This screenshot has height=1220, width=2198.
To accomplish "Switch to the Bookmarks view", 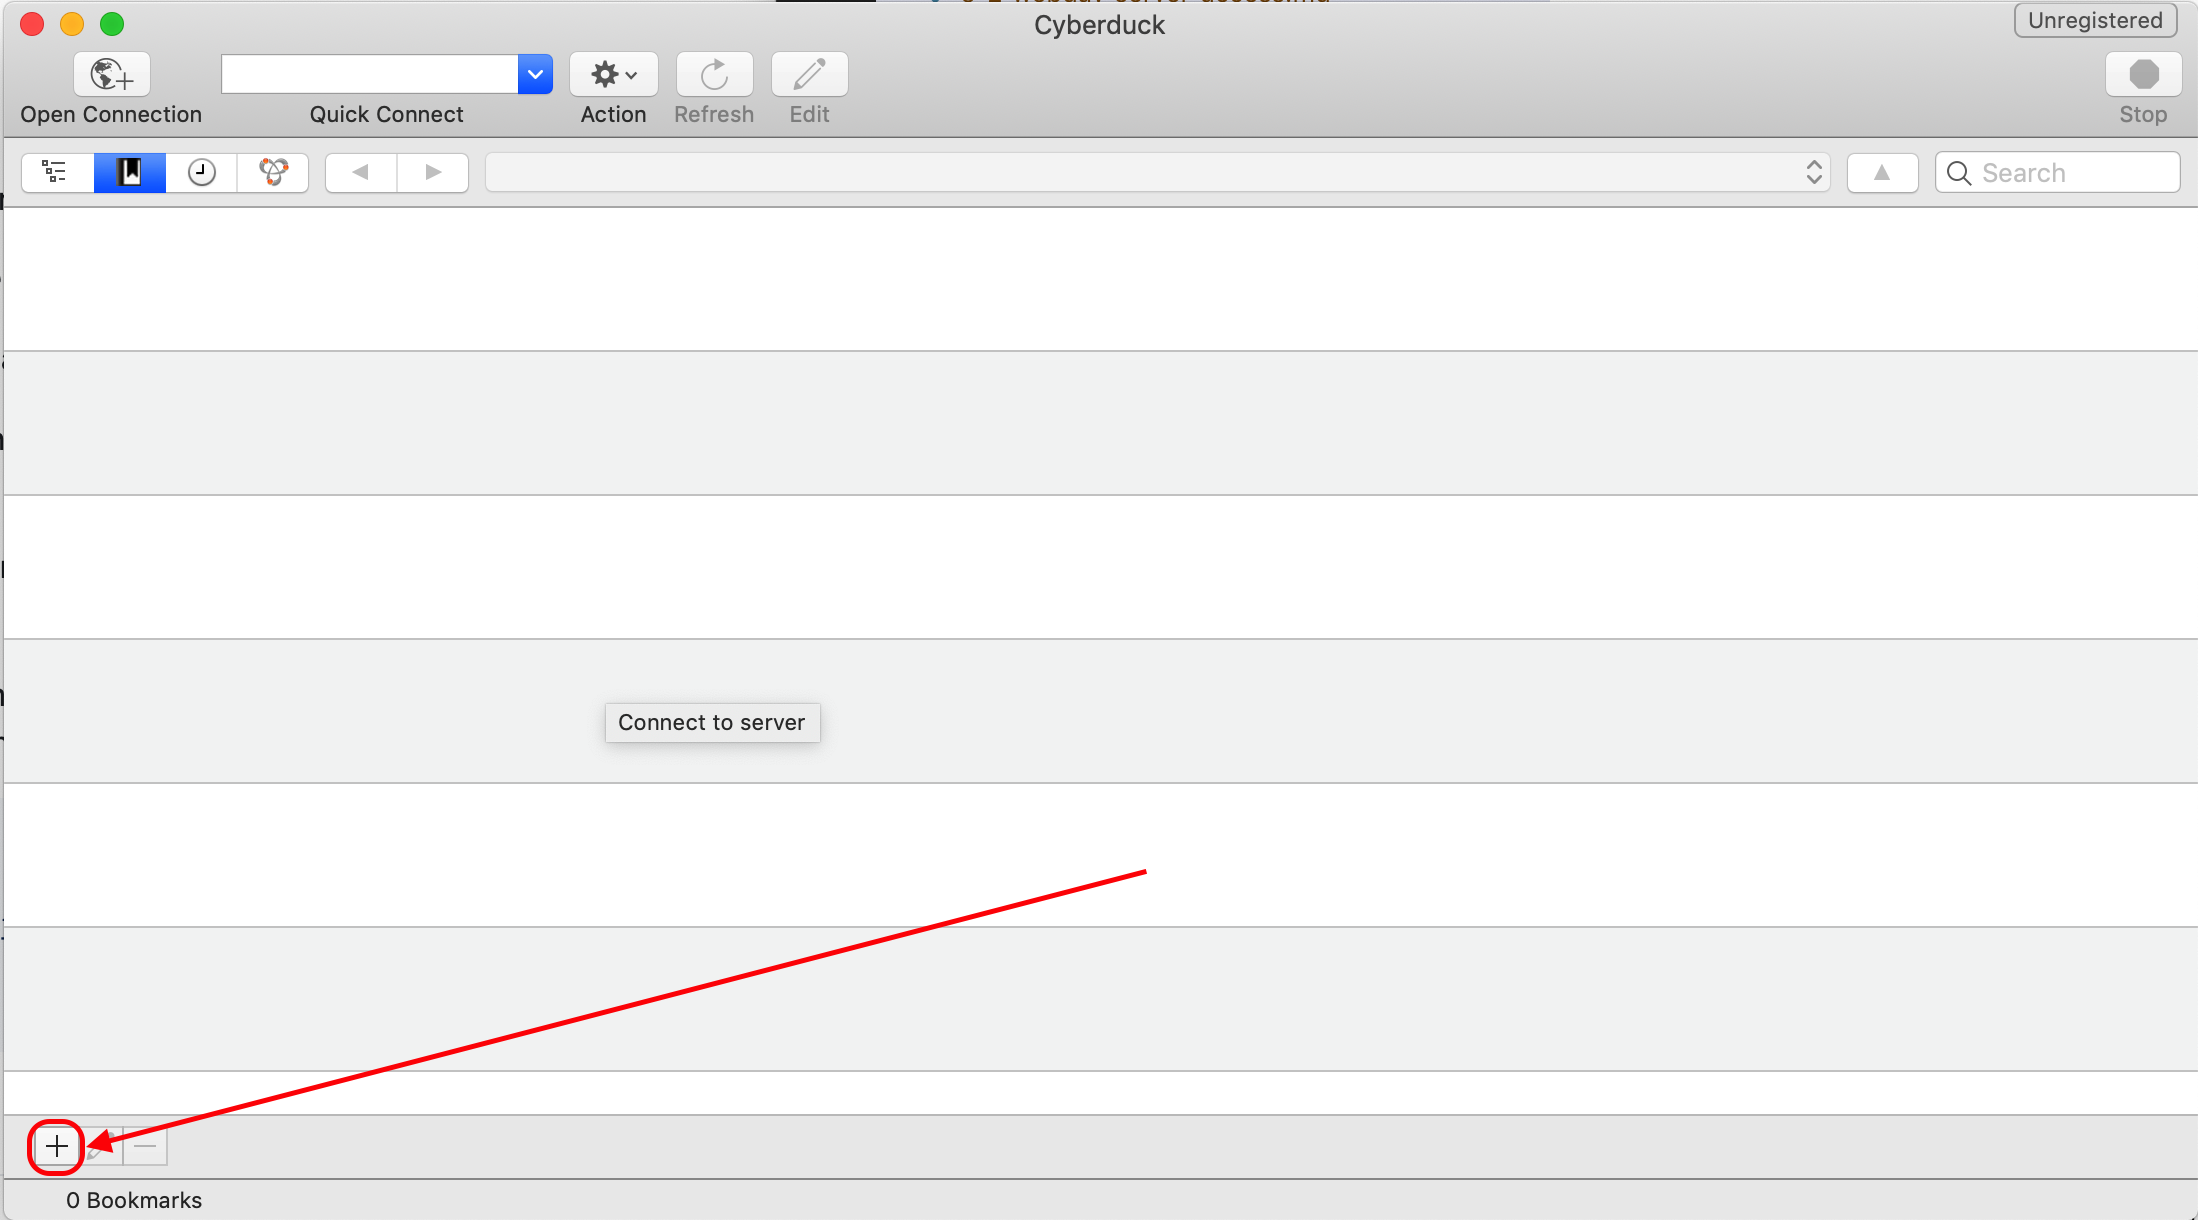I will click(x=130, y=172).
